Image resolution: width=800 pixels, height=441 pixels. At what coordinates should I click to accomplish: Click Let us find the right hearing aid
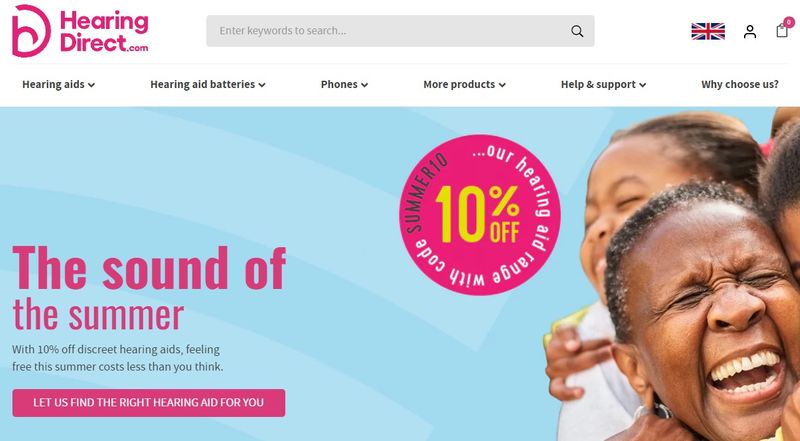[149, 403]
